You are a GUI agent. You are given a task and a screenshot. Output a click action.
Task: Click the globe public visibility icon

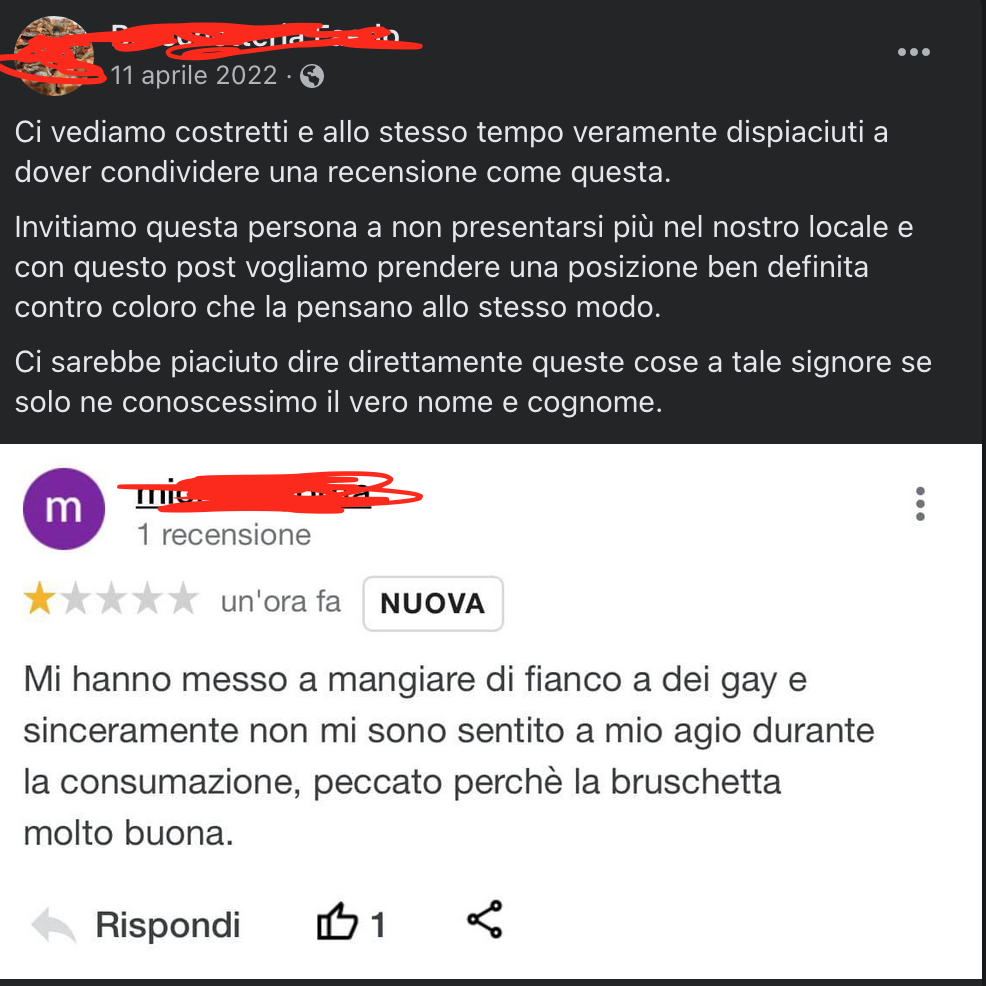(312, 76)
